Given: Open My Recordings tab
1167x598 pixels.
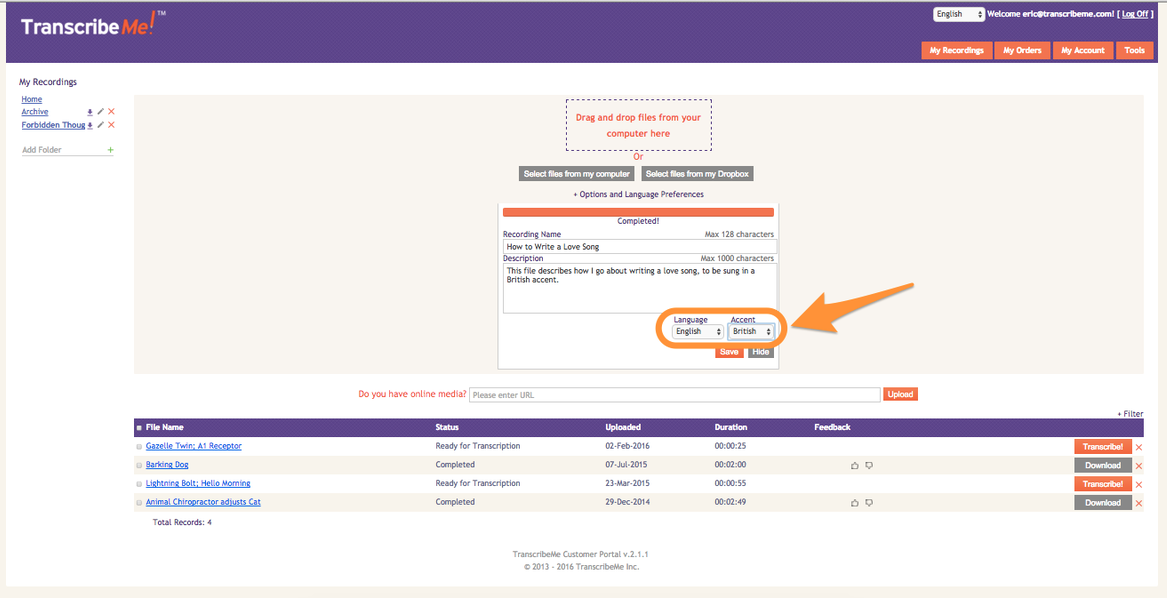Looking at the screenshot, I should (x=956, y=51).
